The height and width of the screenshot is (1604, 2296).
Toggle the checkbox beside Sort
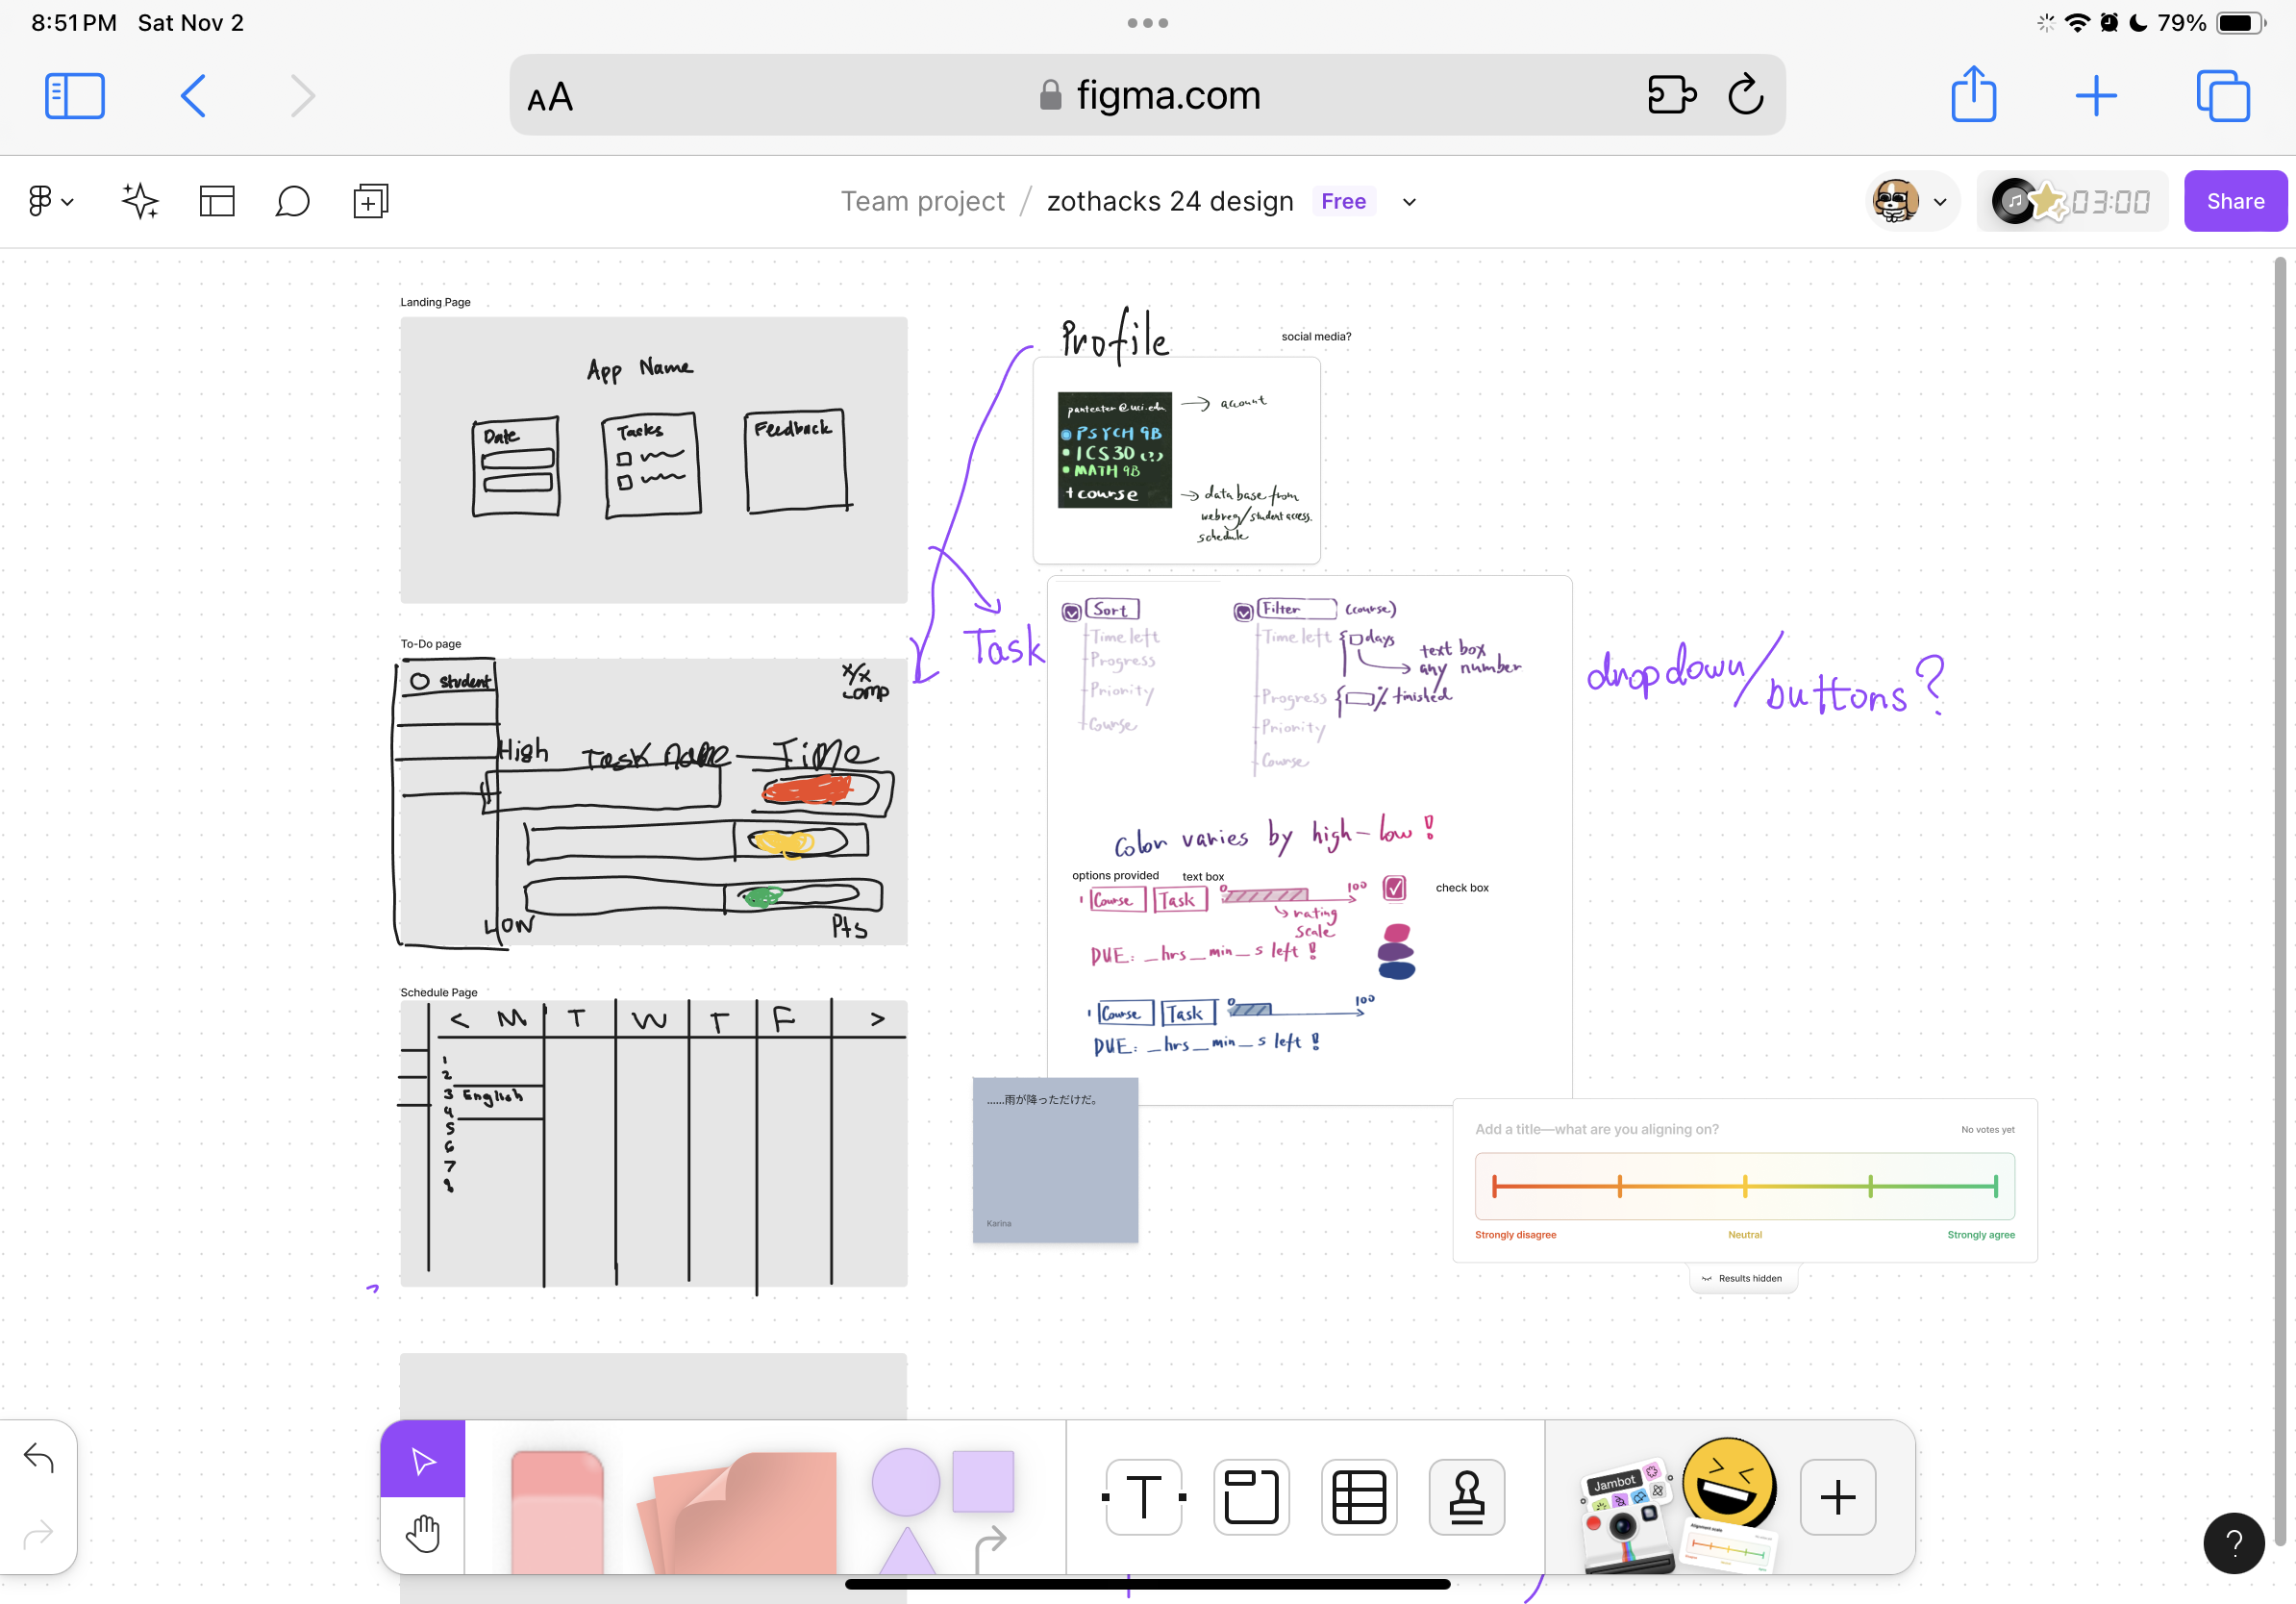tap(1071, 611)
